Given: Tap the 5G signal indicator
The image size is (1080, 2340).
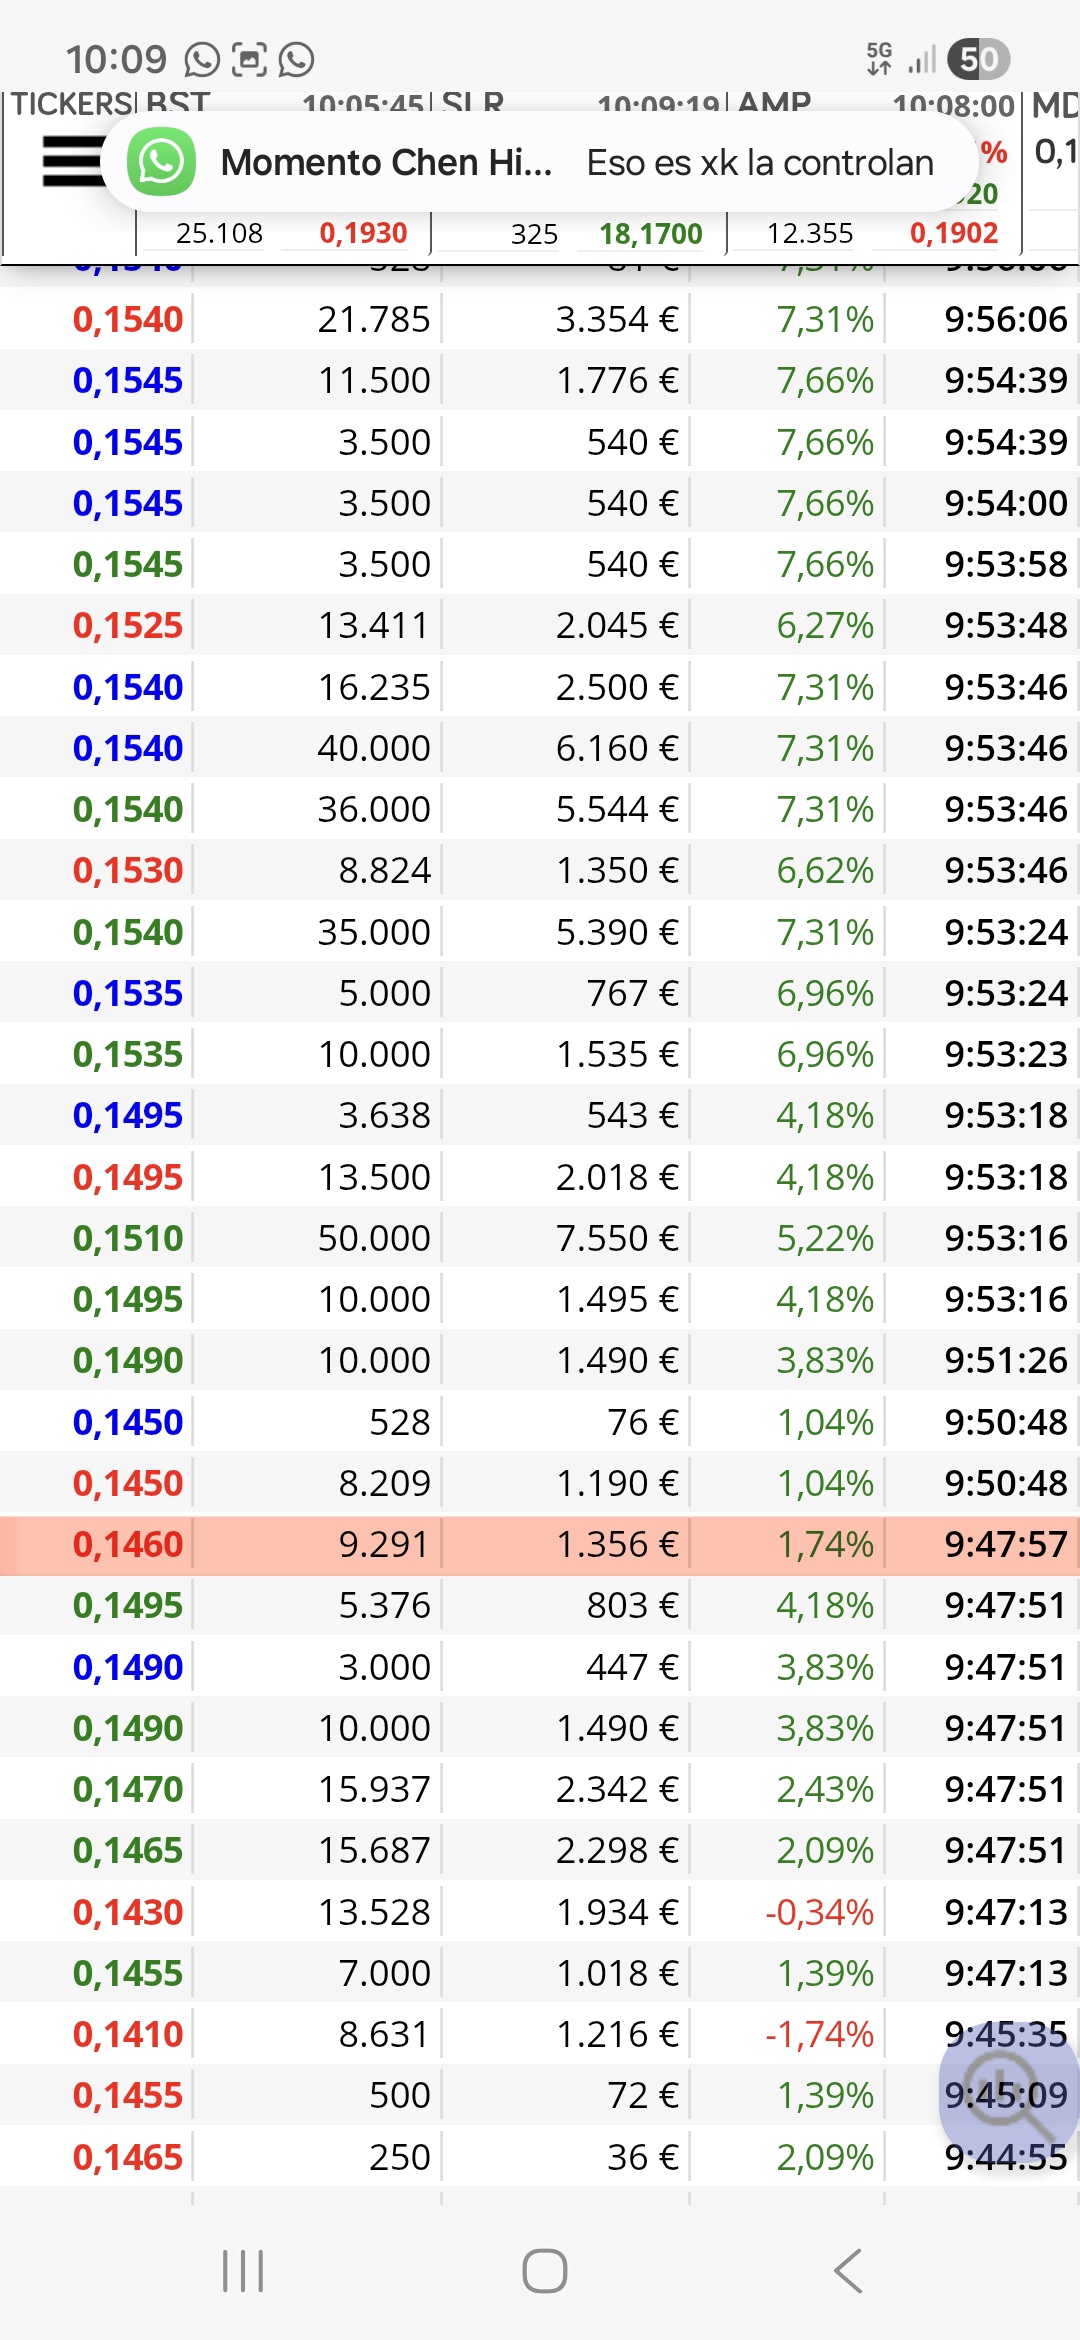Looking at the screenshot, I should [x=879, y=59].
